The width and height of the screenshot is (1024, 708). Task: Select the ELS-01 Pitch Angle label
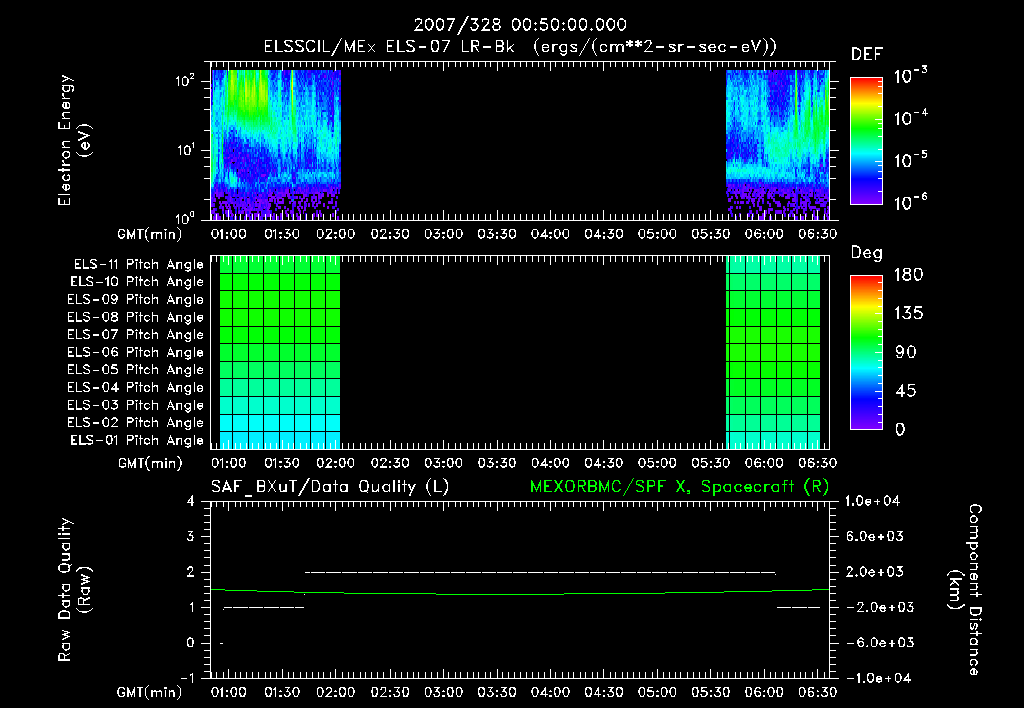[137, 440]
